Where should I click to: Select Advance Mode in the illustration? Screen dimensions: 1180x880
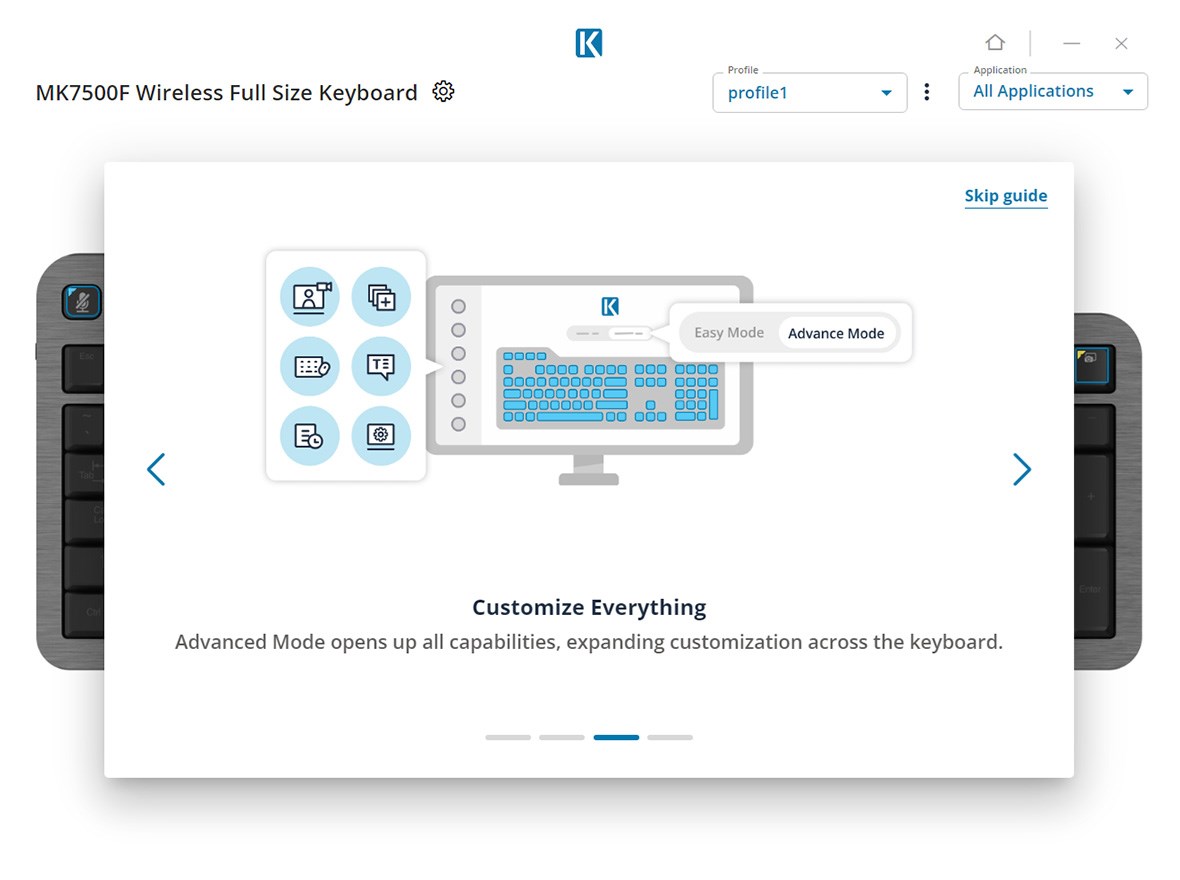(x=836, y=333)
